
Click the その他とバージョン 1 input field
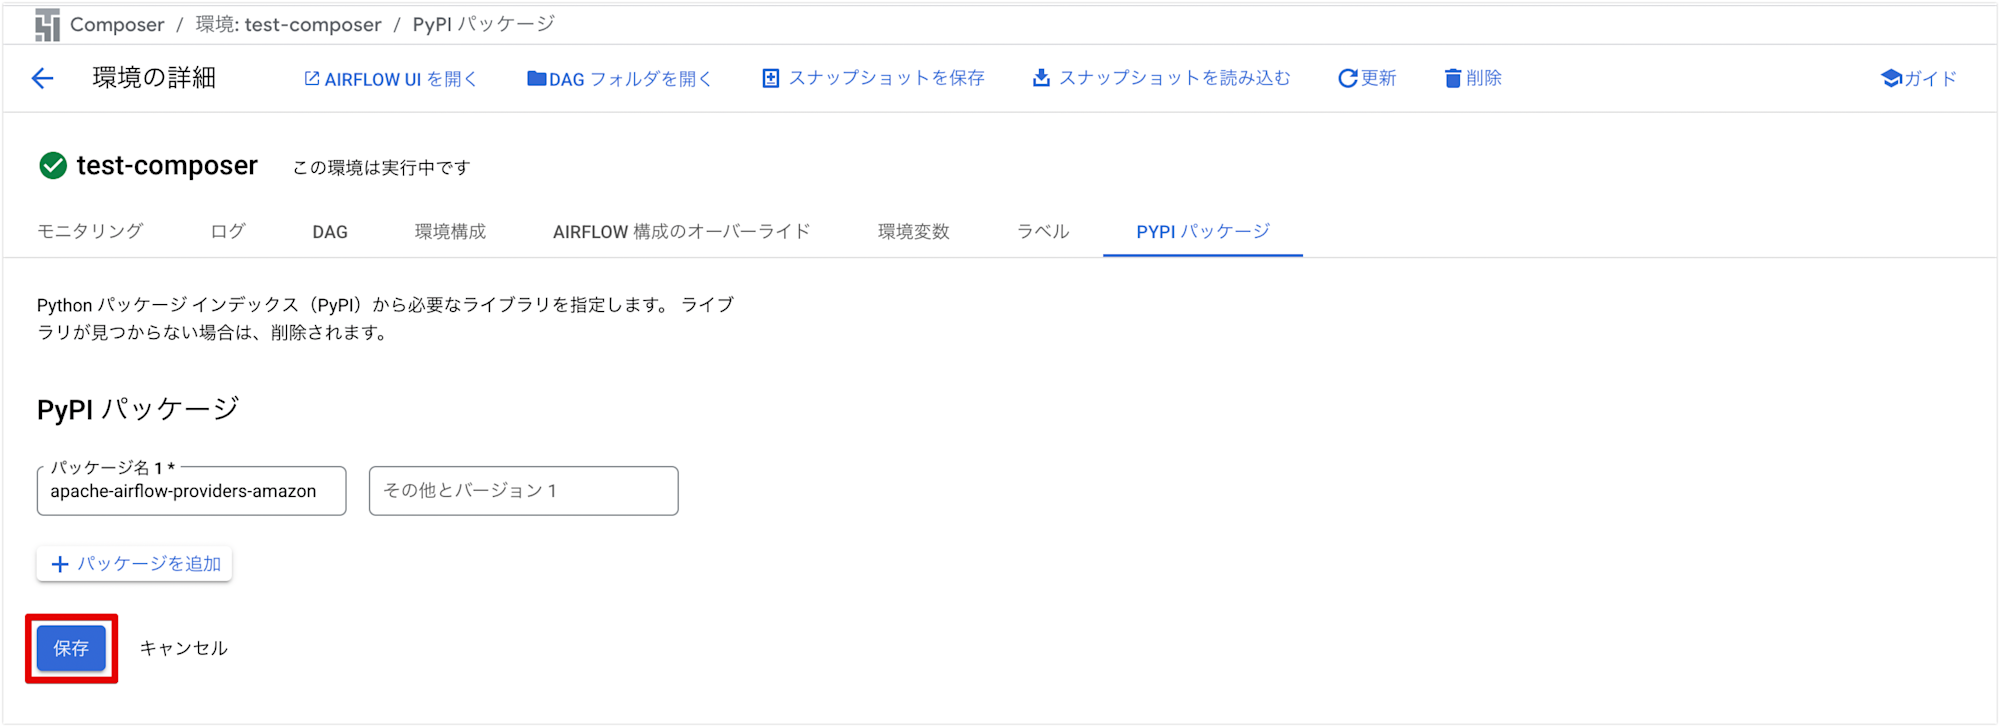pos(523,491)
